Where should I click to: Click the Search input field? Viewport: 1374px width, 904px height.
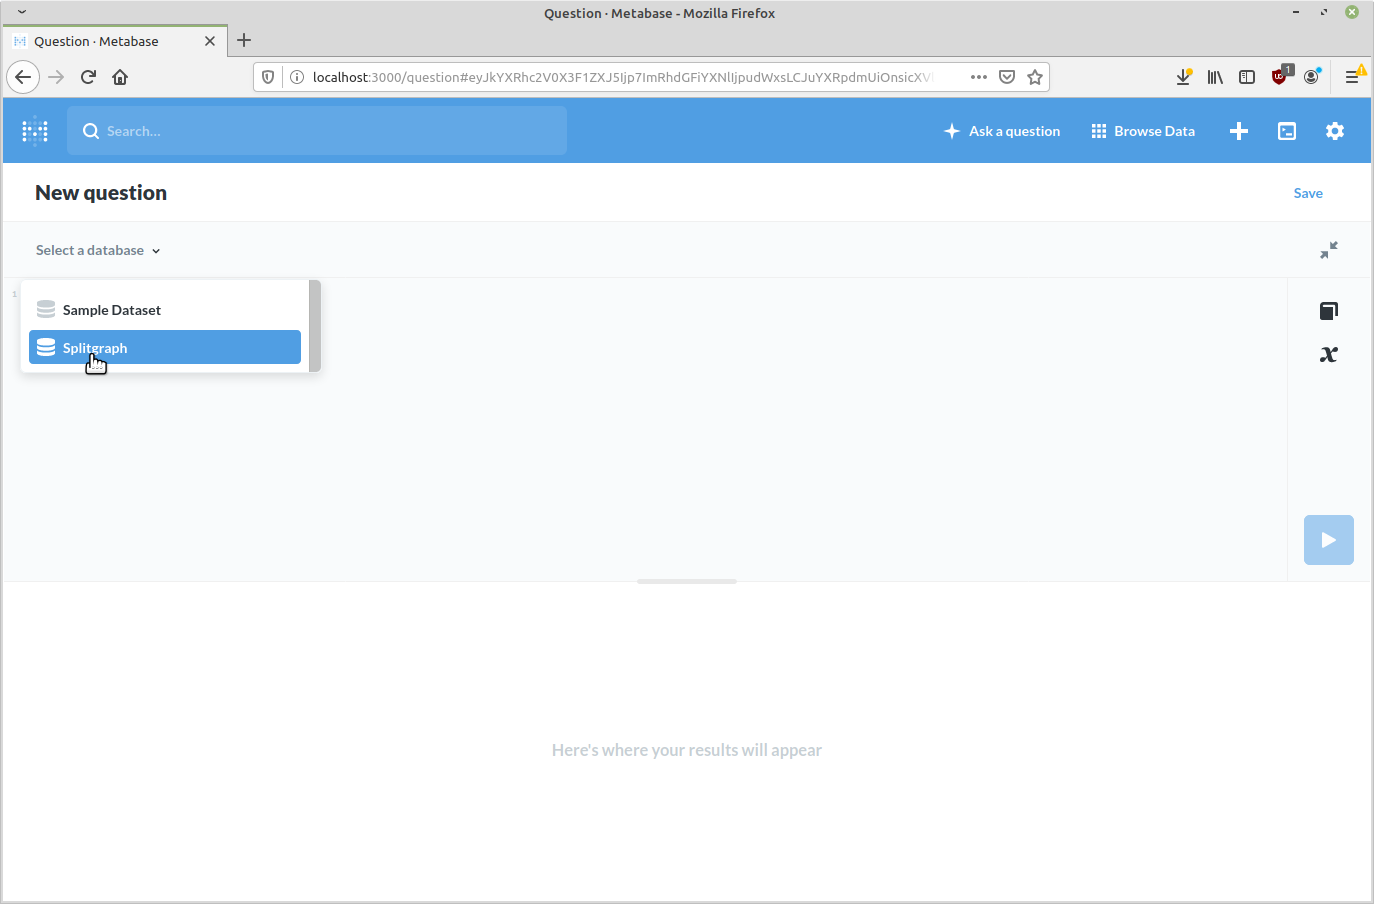pos(317,131)
